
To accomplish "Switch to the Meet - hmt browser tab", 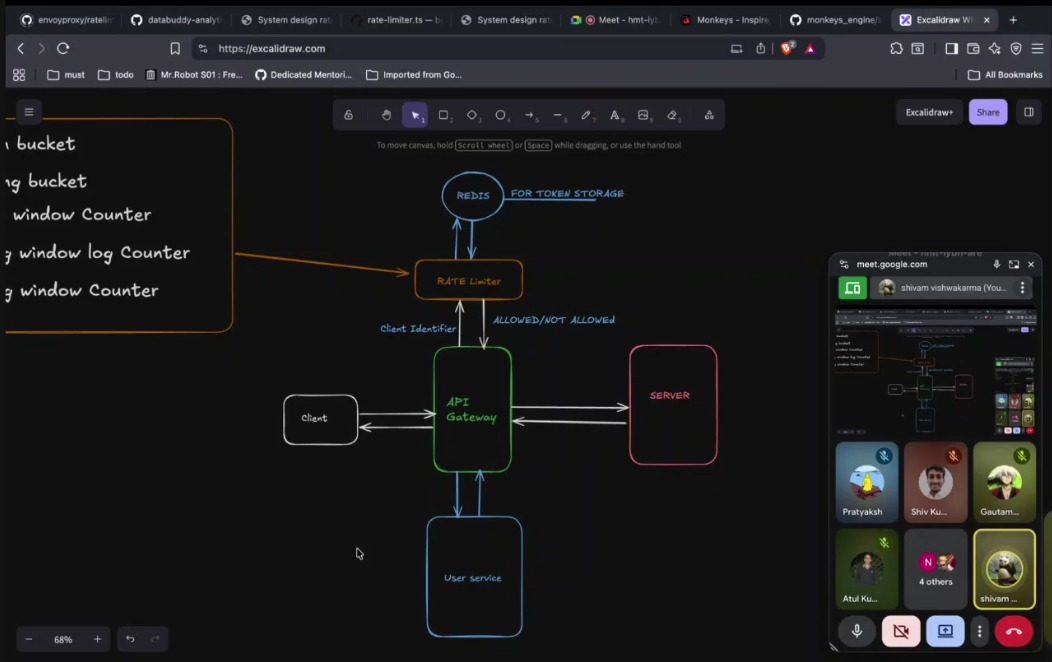I will (615, 20).
